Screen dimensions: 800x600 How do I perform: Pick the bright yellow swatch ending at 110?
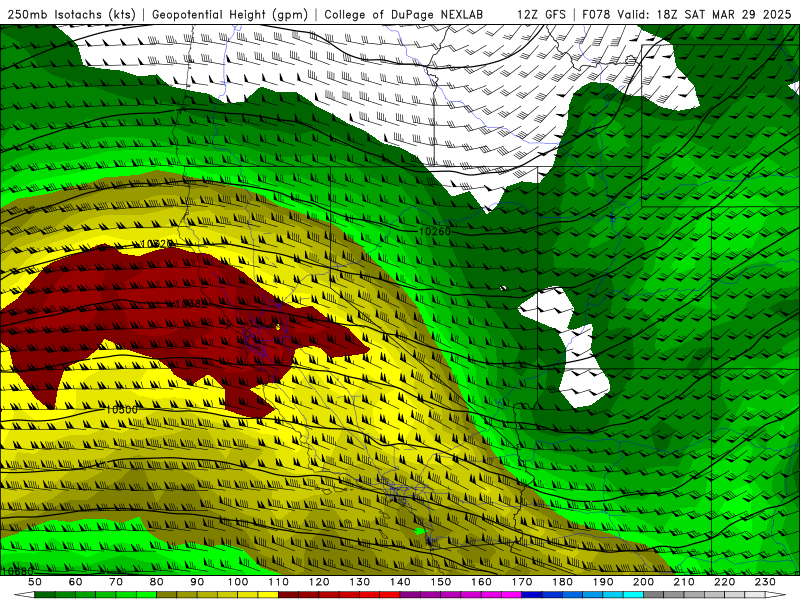click(x=268, y=595)
